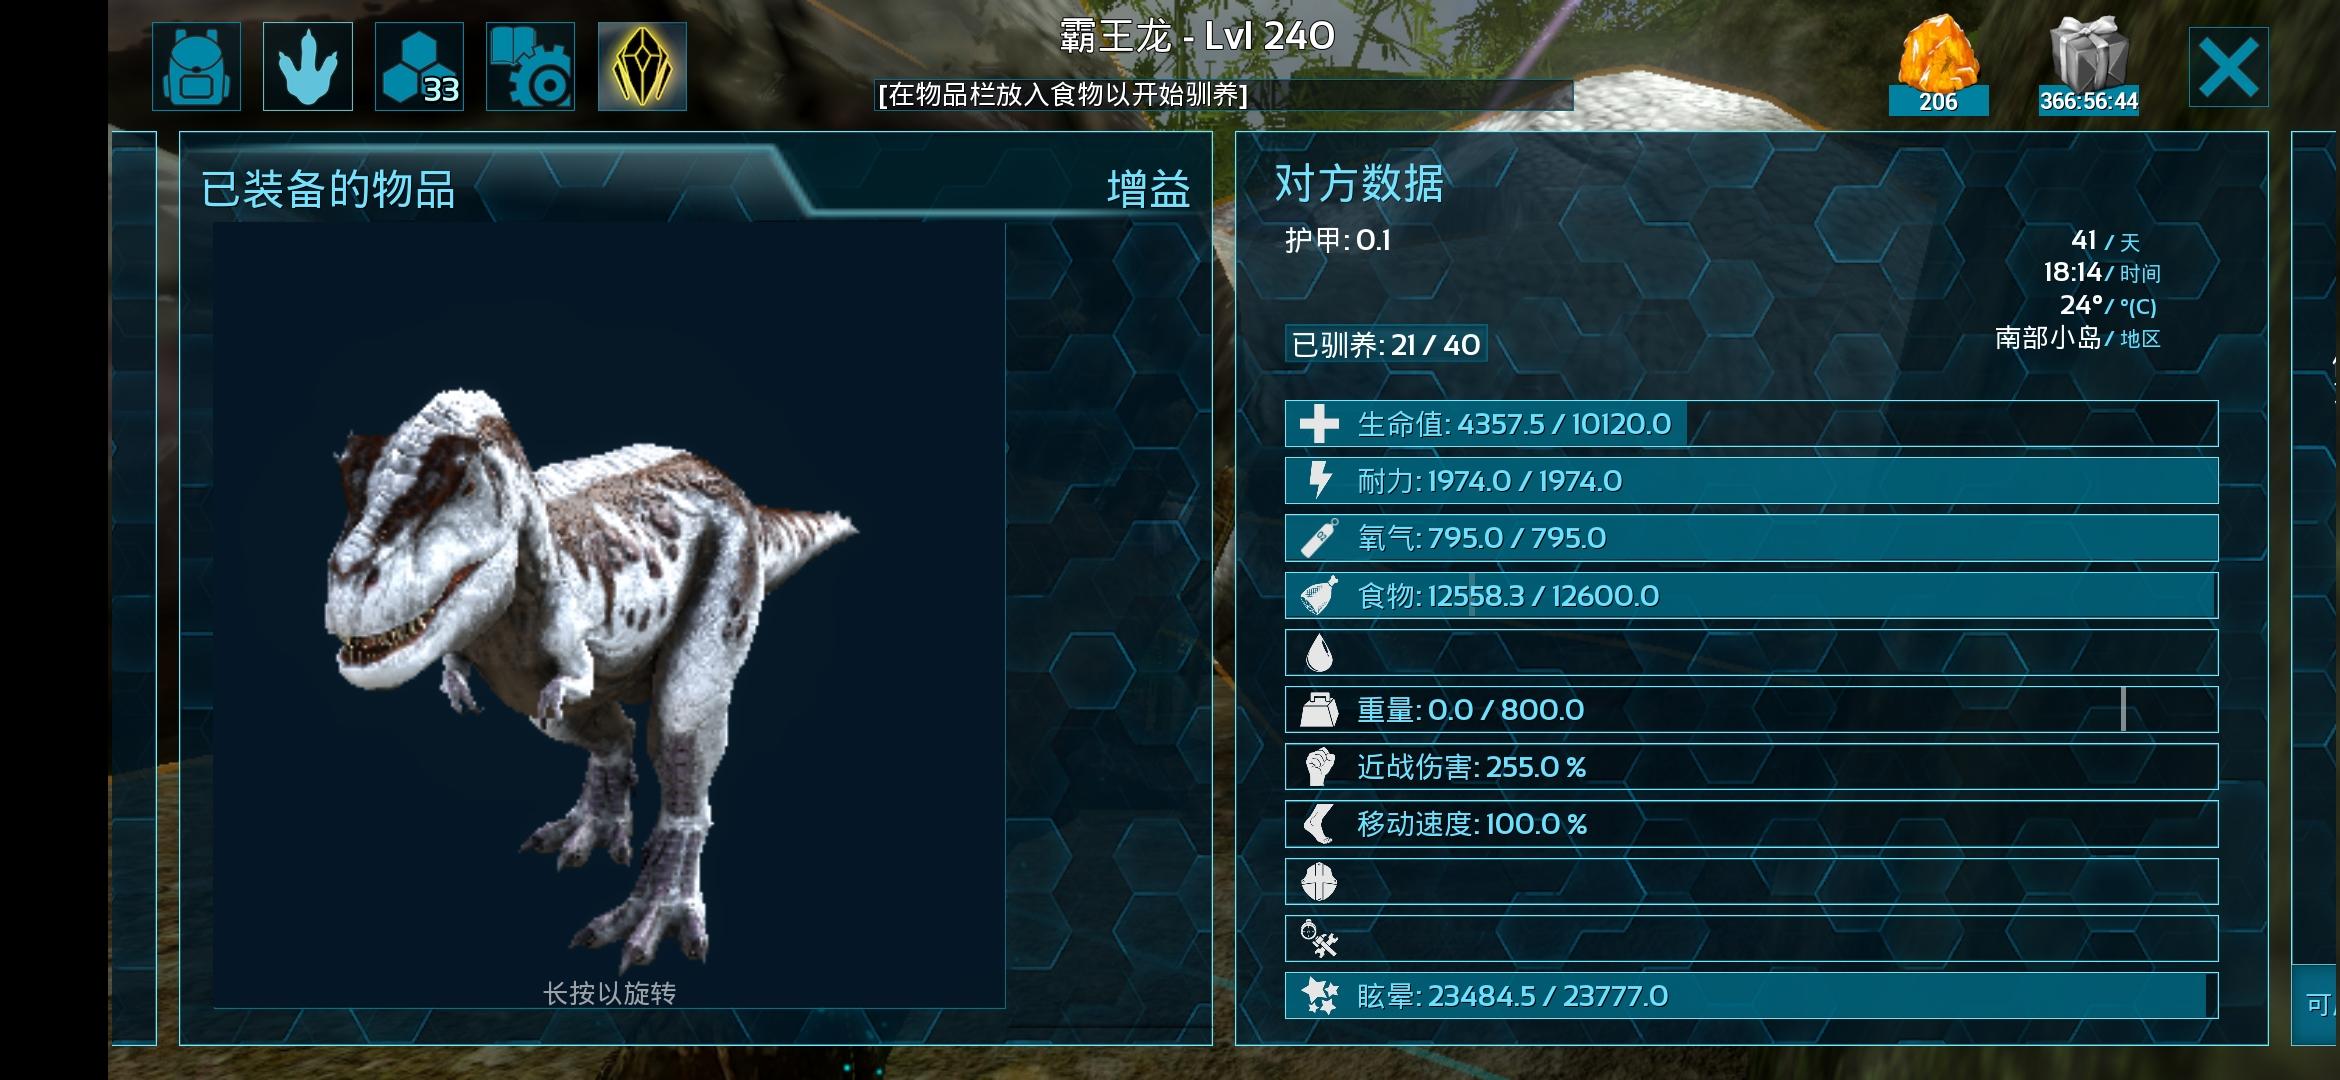The width and height of the screenshot is (2340, 1080).
Task: Select the 重量 weight stat row
Action: (1751, 710)
